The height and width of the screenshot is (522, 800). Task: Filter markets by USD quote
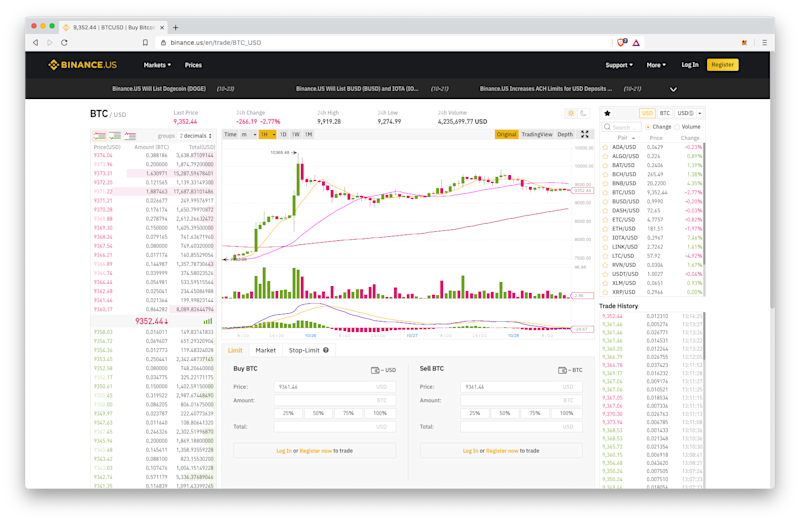point(647,113)
